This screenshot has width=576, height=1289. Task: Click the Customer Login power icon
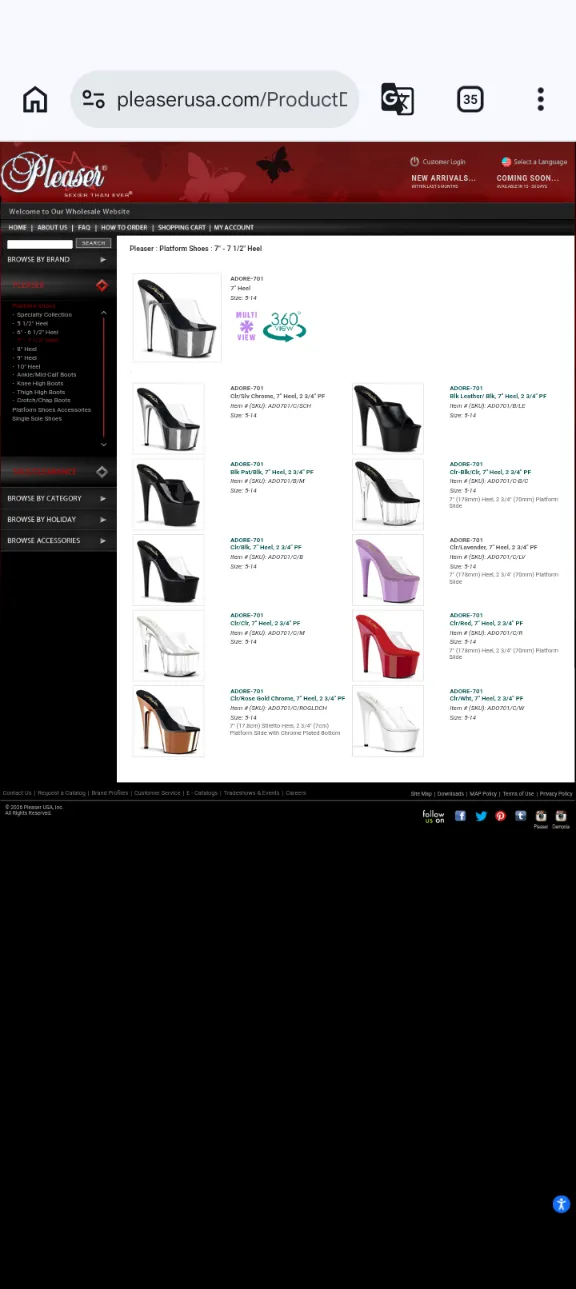[414, 161]
